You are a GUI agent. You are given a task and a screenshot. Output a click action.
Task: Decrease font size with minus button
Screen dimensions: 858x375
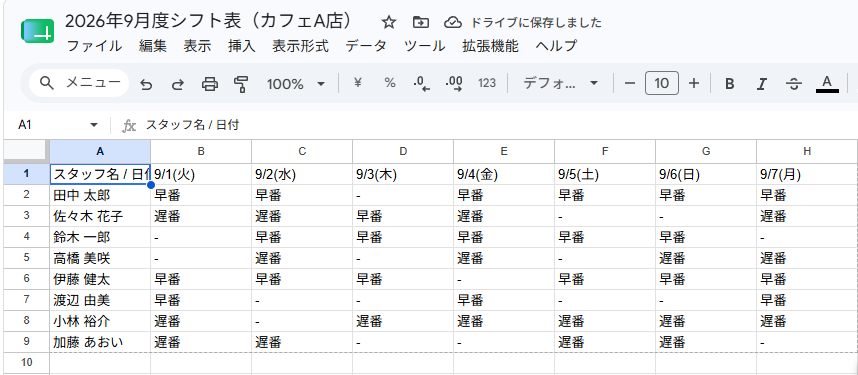click(x=630, y=83)
